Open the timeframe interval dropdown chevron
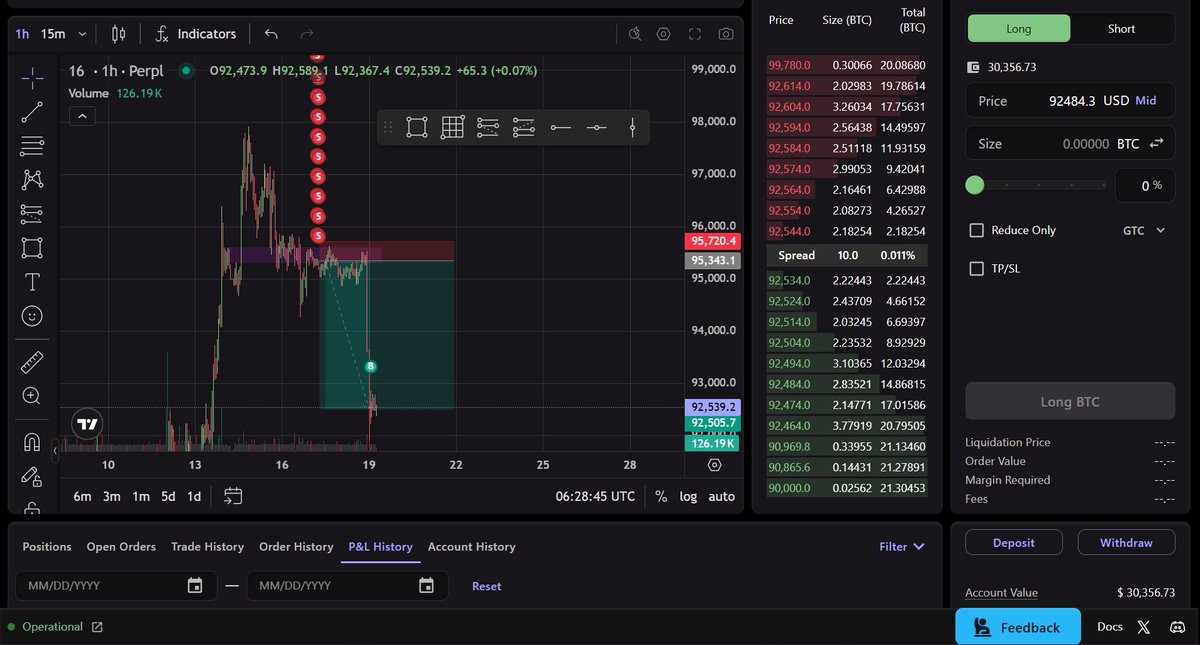Viewport: 1200px width, 645px height. pyautogui.click(x=82, y=34)
